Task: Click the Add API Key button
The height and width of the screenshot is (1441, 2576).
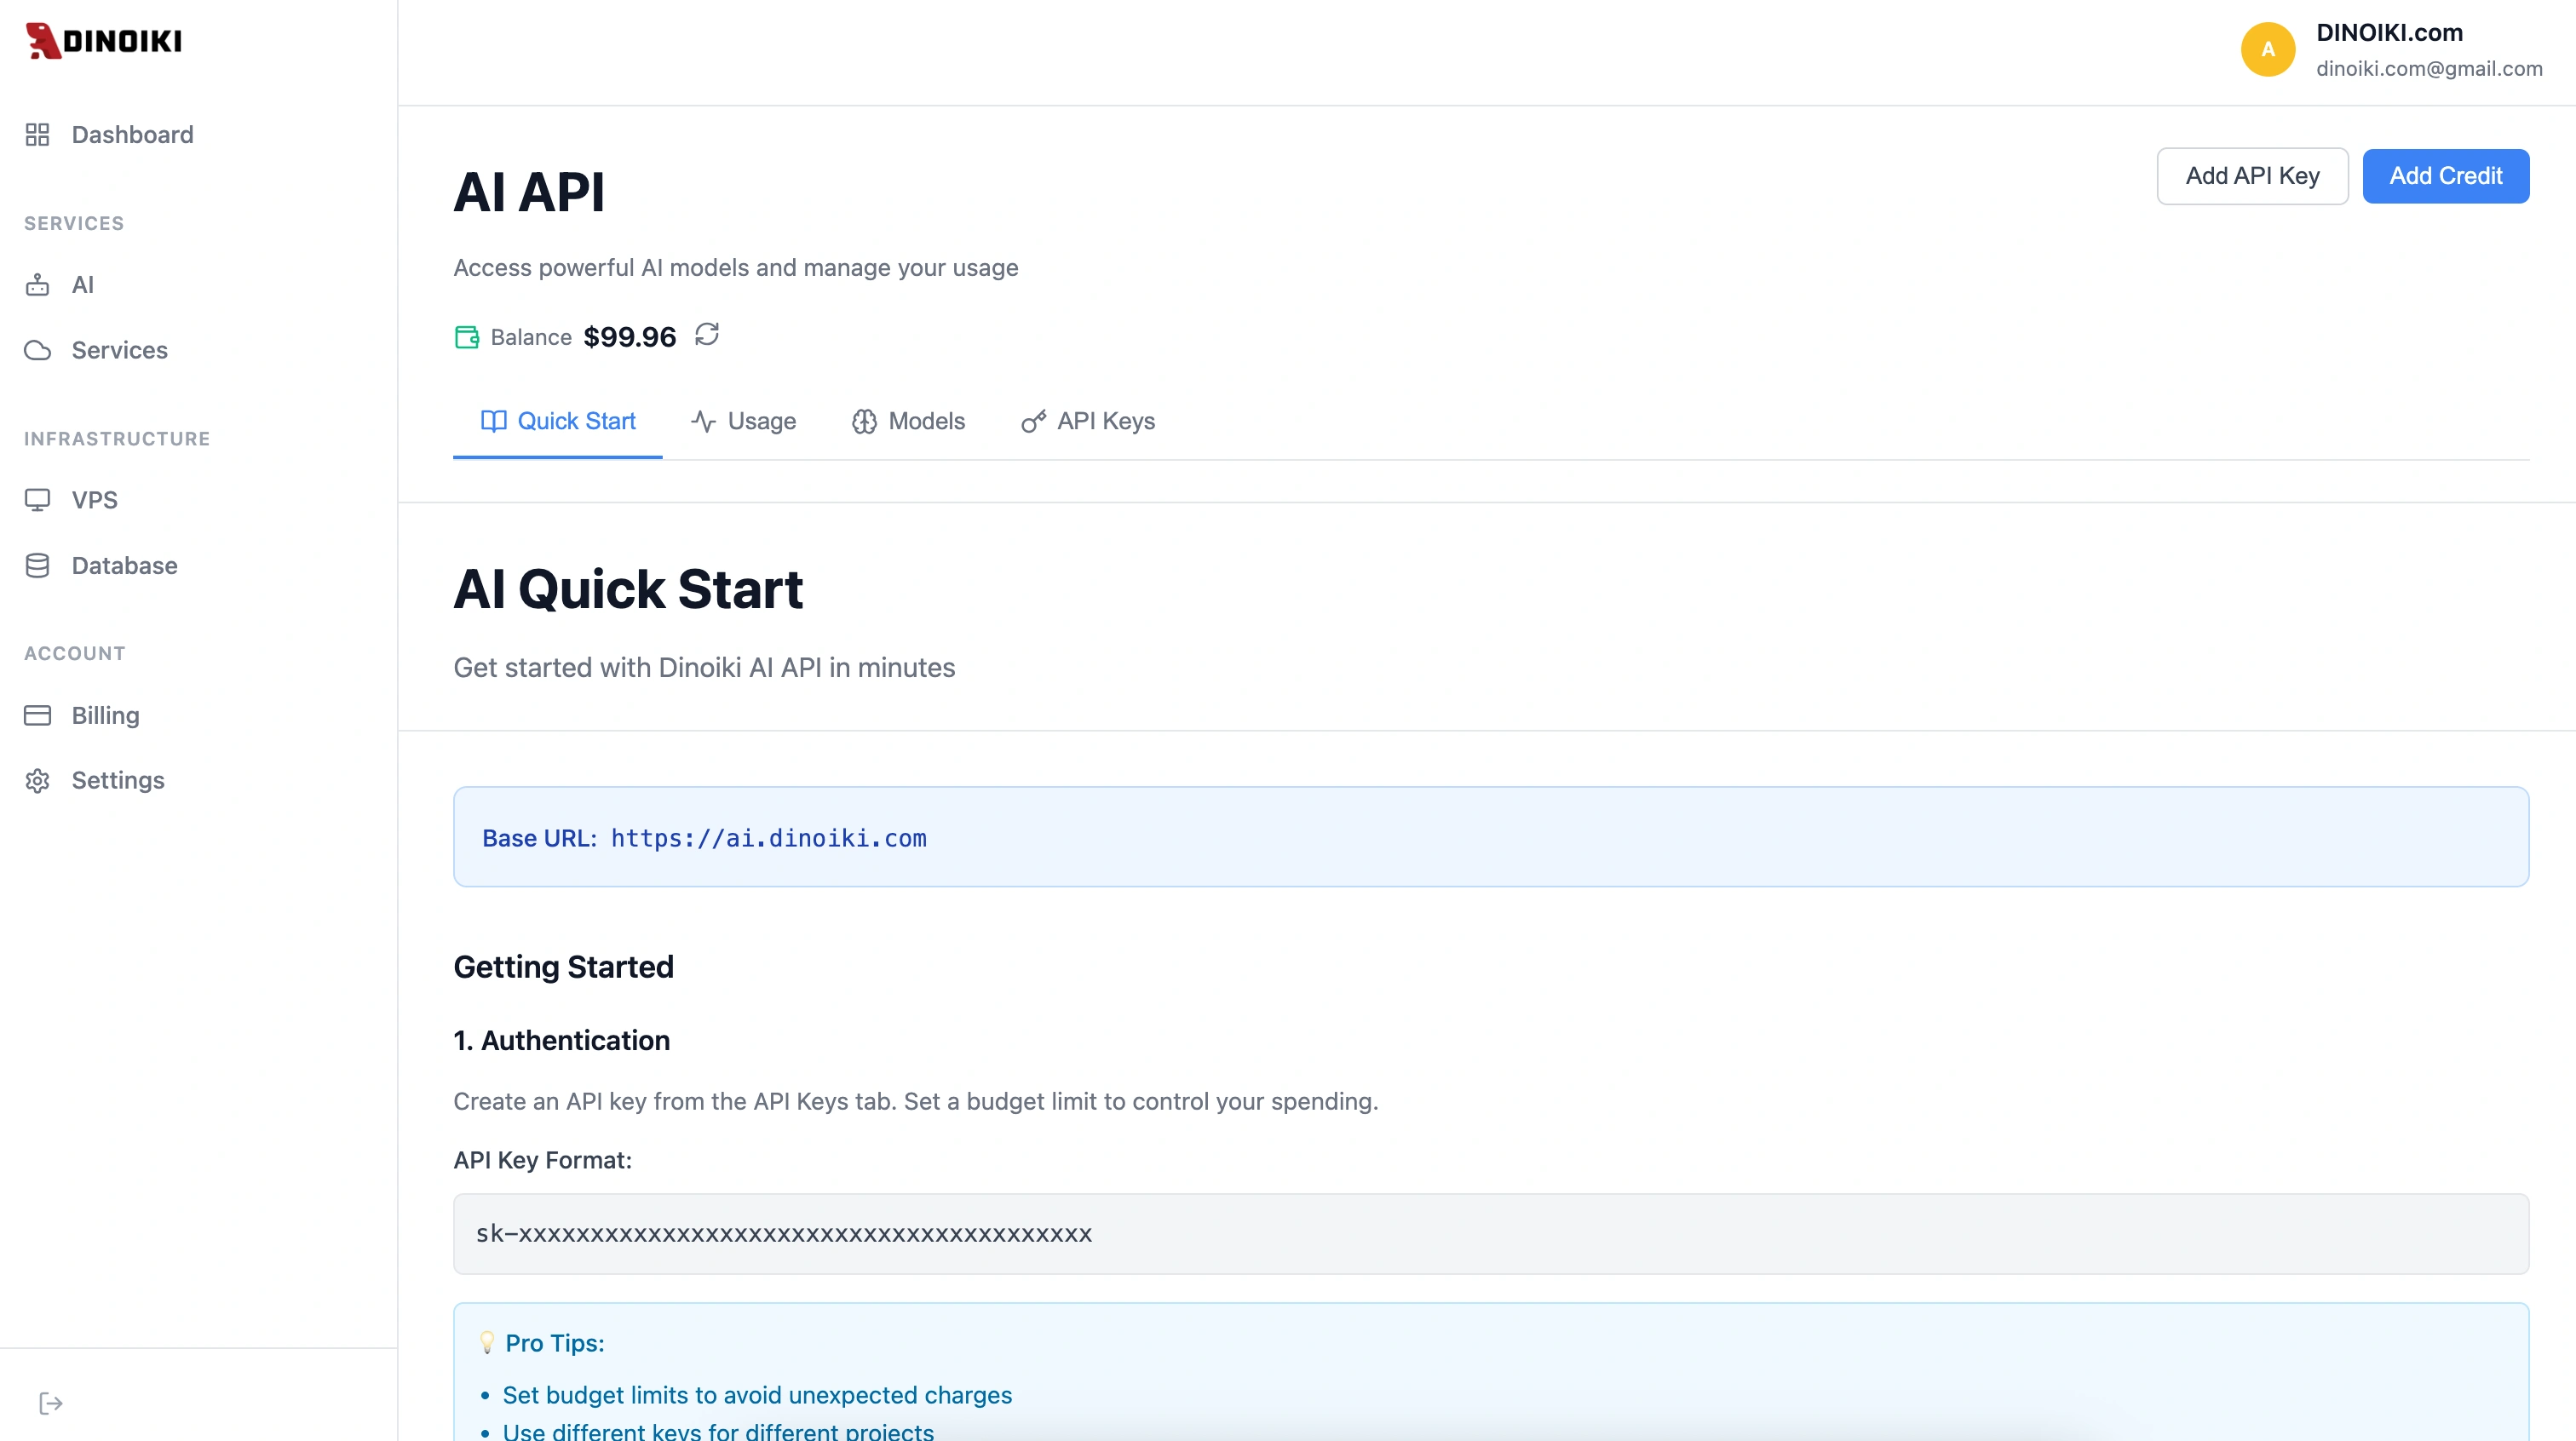Action: click(x=2252, y=176)
